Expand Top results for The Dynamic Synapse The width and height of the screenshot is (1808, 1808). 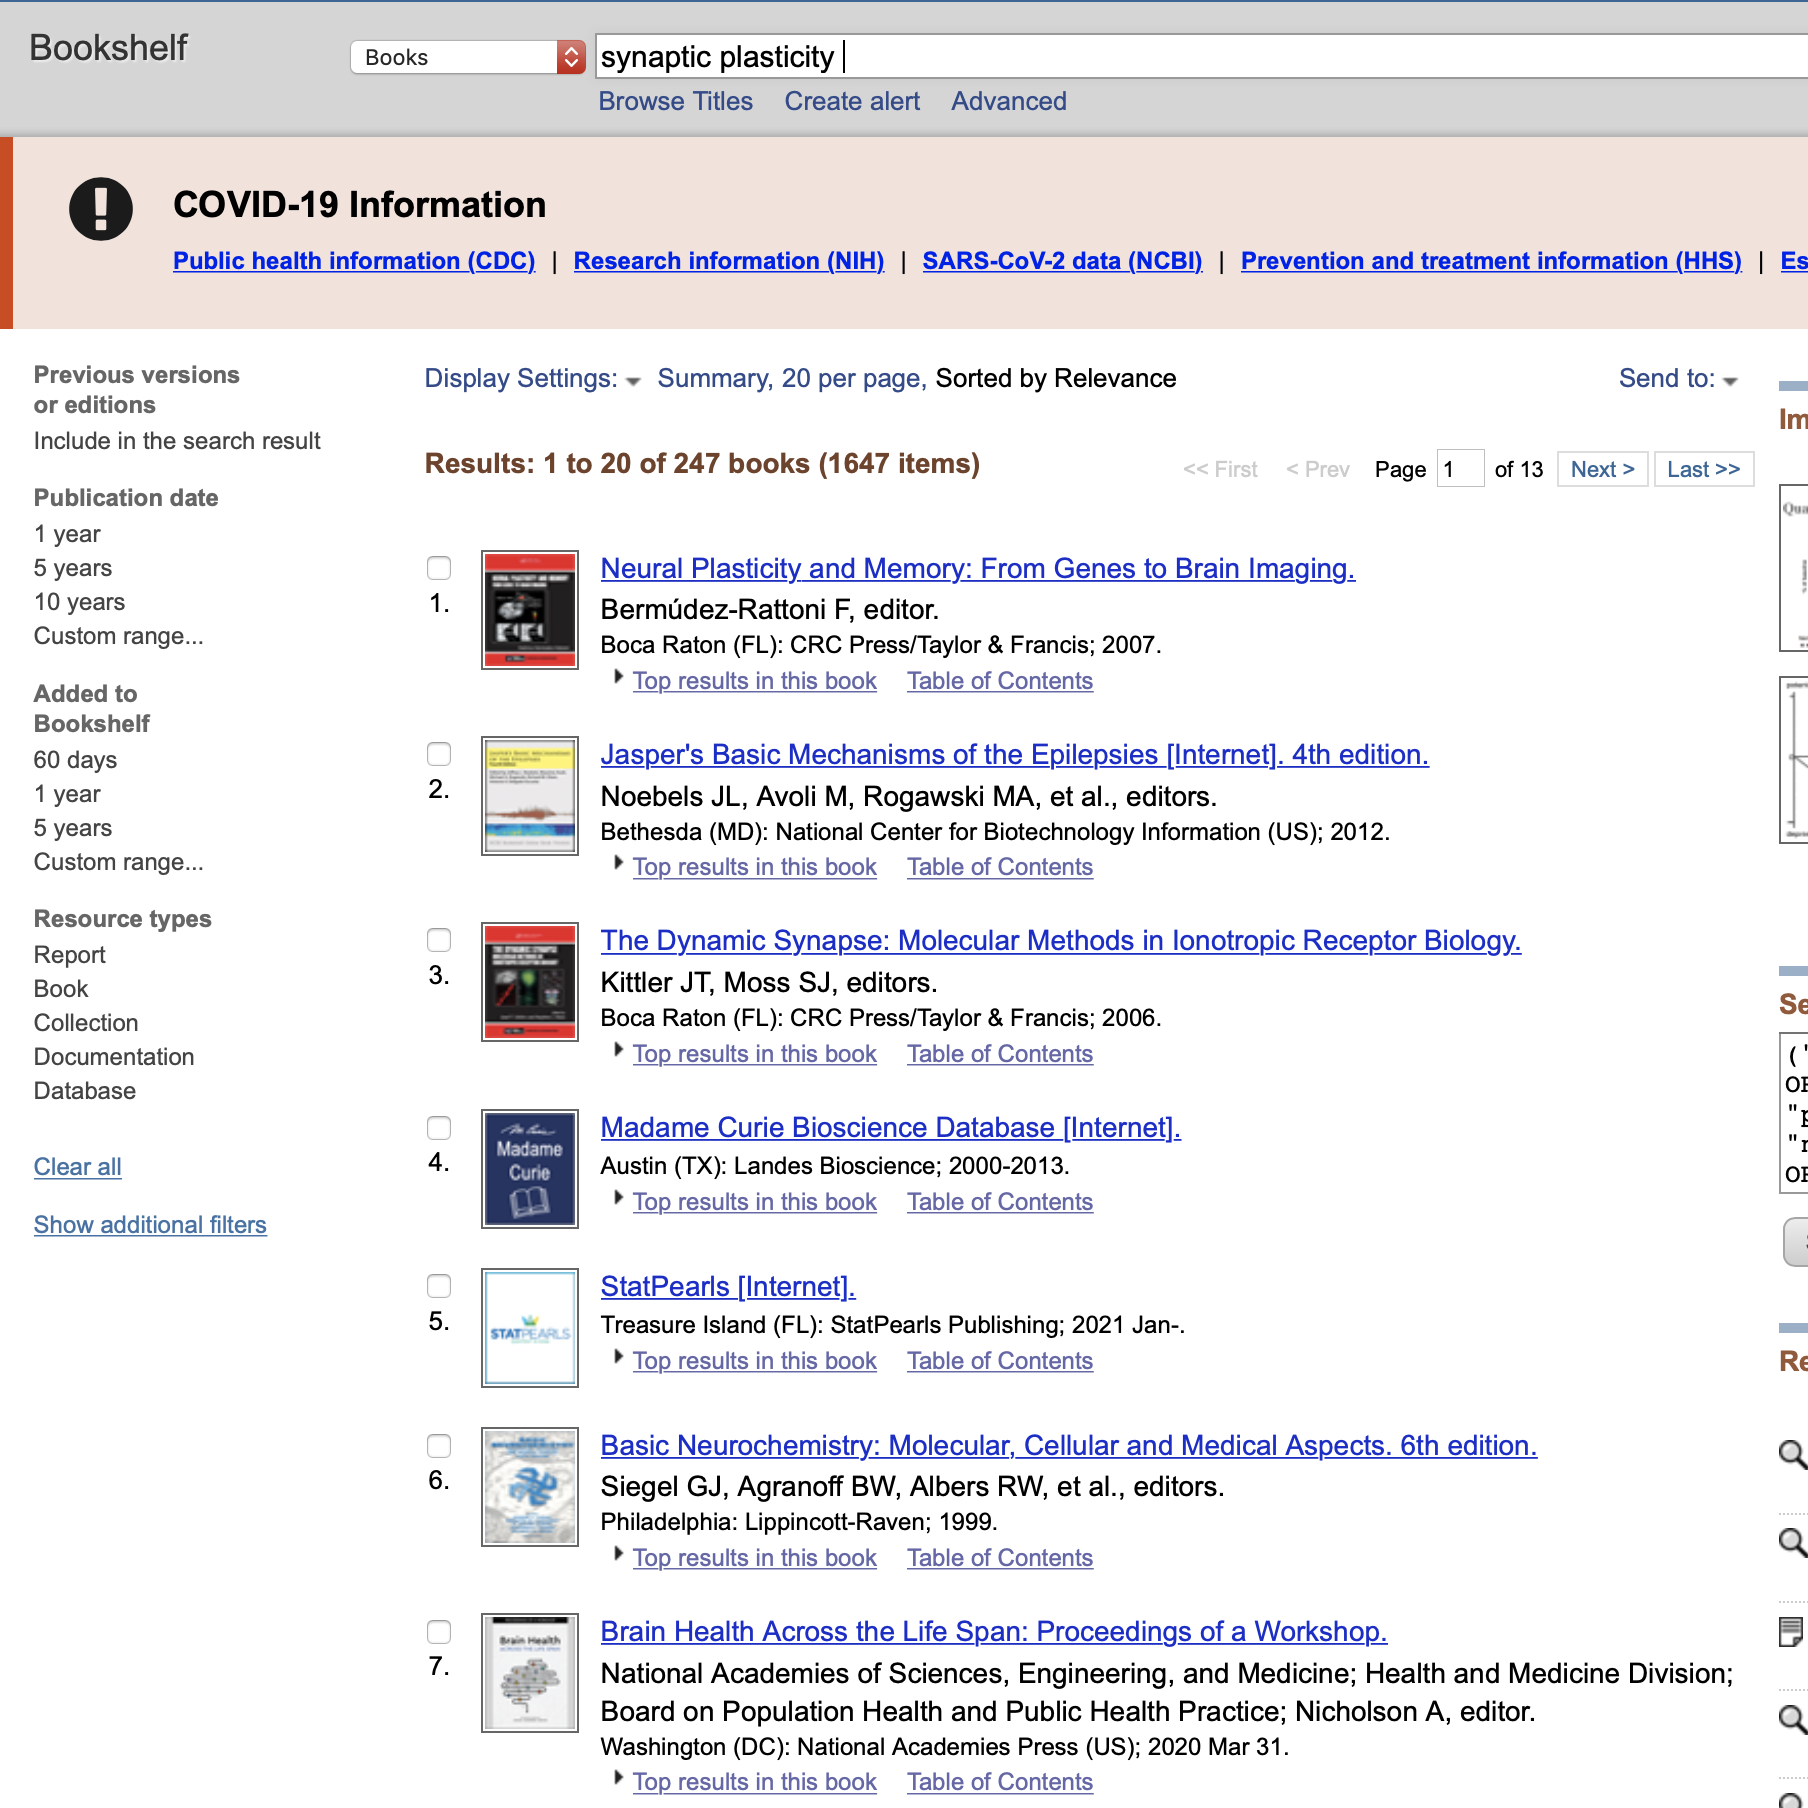[x=754, y=1054]
